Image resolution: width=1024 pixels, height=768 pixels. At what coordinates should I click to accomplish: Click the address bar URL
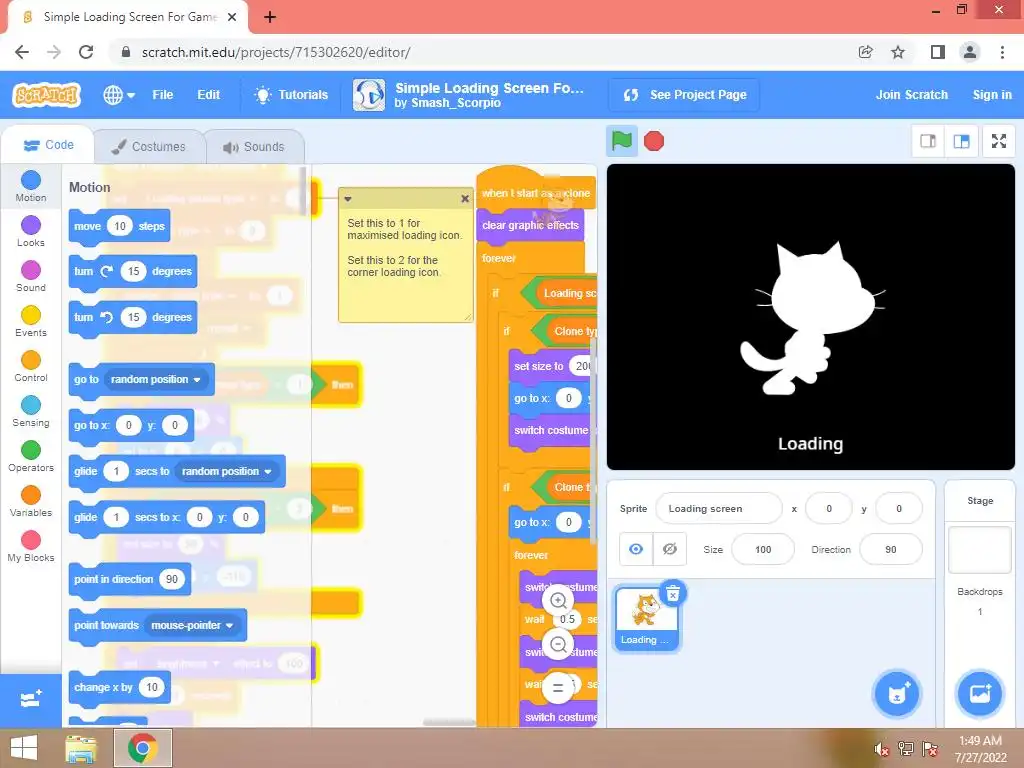click(x=276, y=52)
